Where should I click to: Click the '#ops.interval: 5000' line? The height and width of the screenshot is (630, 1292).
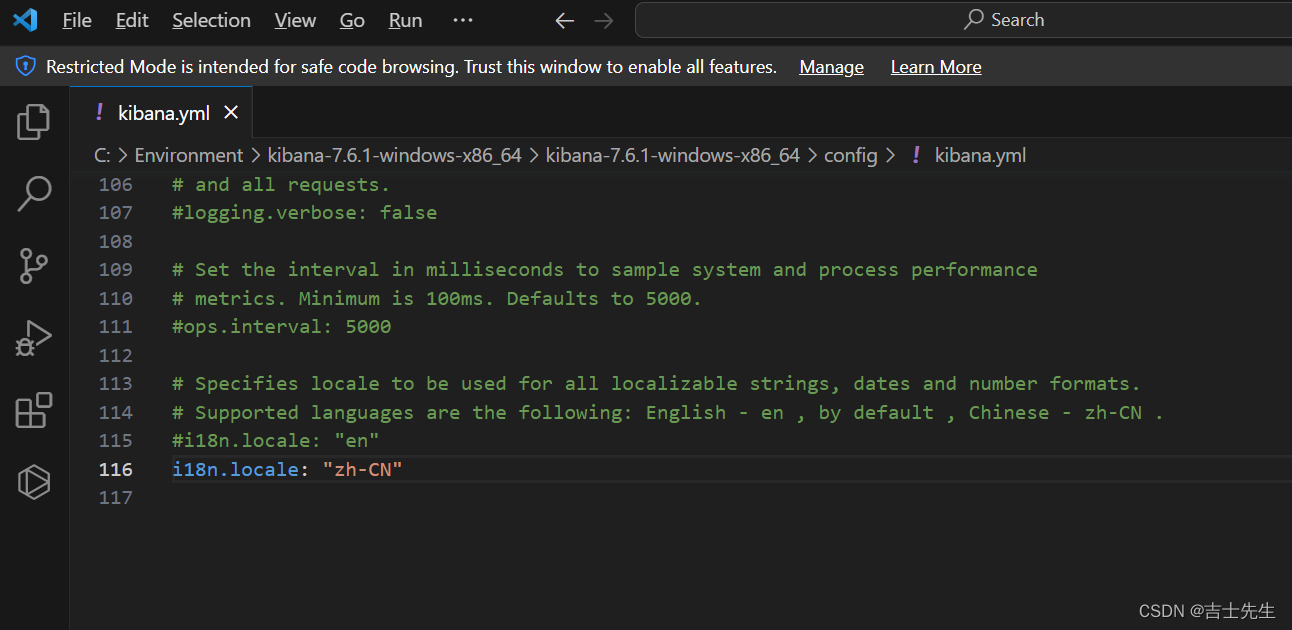[281, 326]
